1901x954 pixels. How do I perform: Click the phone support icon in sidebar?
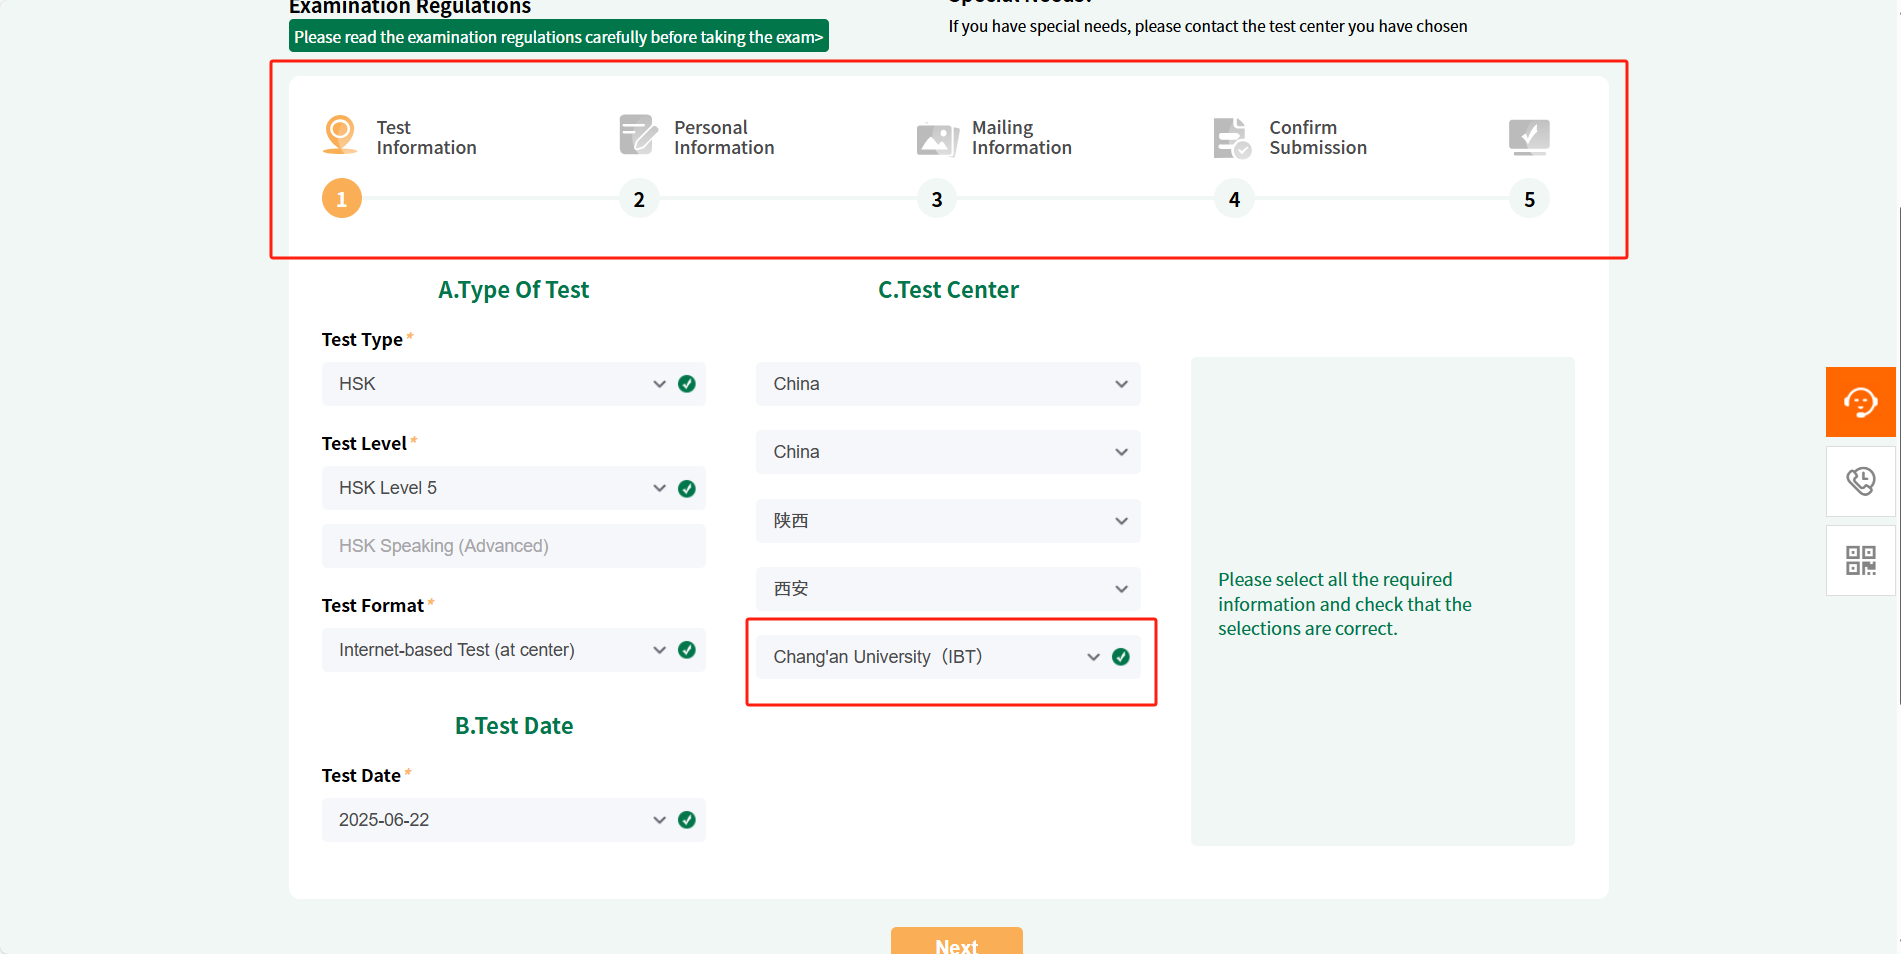tap(1860, 481)
